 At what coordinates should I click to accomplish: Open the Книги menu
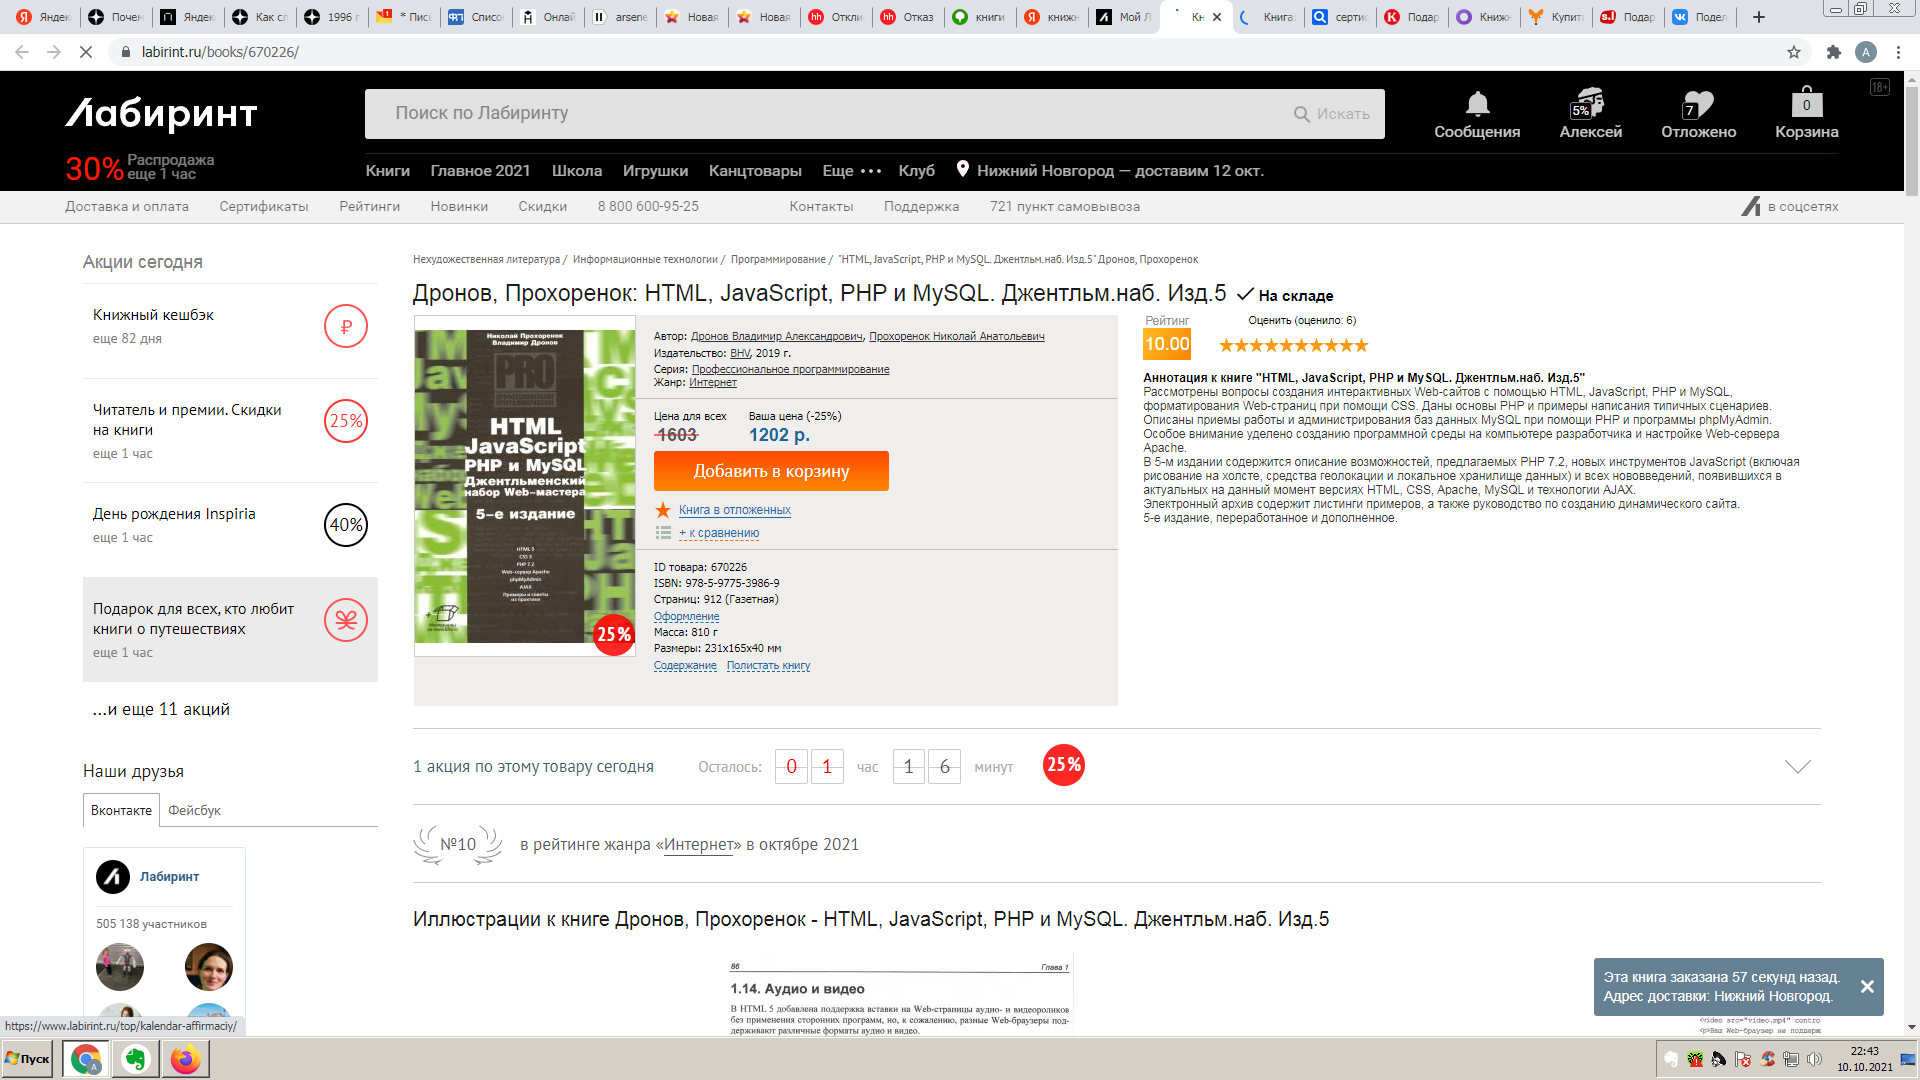tap(388, 171)
